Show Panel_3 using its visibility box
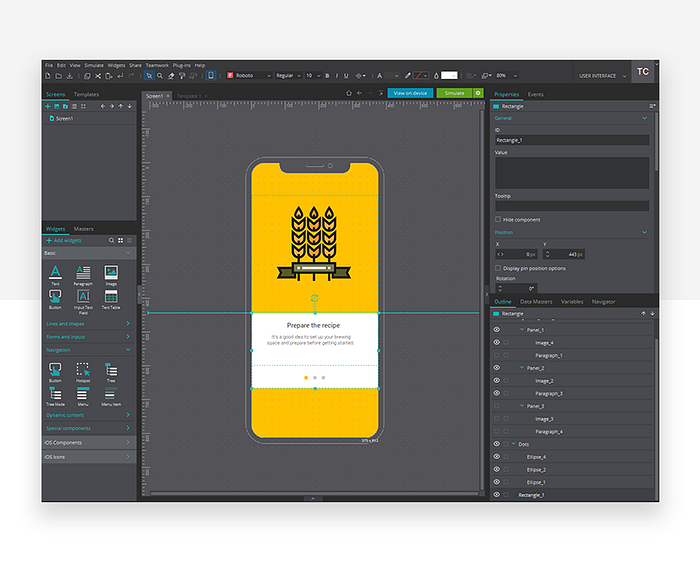 click(x=496, y=406)
